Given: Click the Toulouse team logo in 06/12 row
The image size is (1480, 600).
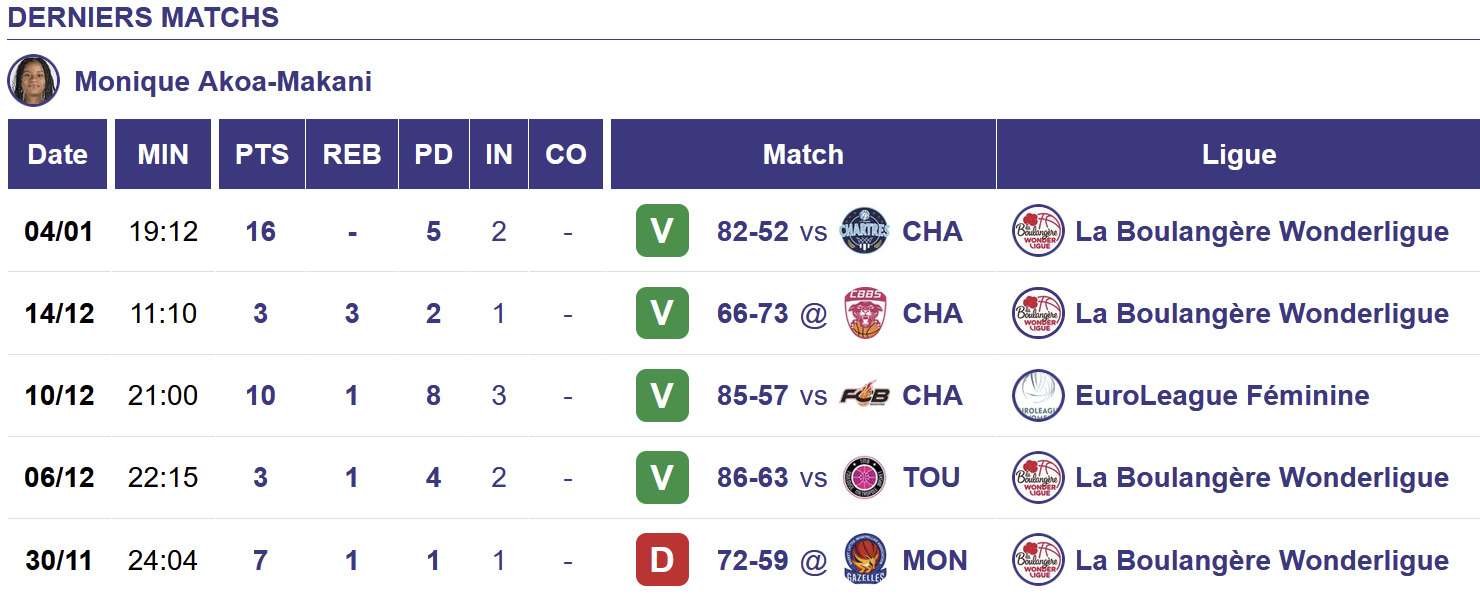Looking at the screenshot, I should click(x=864, y=477).
